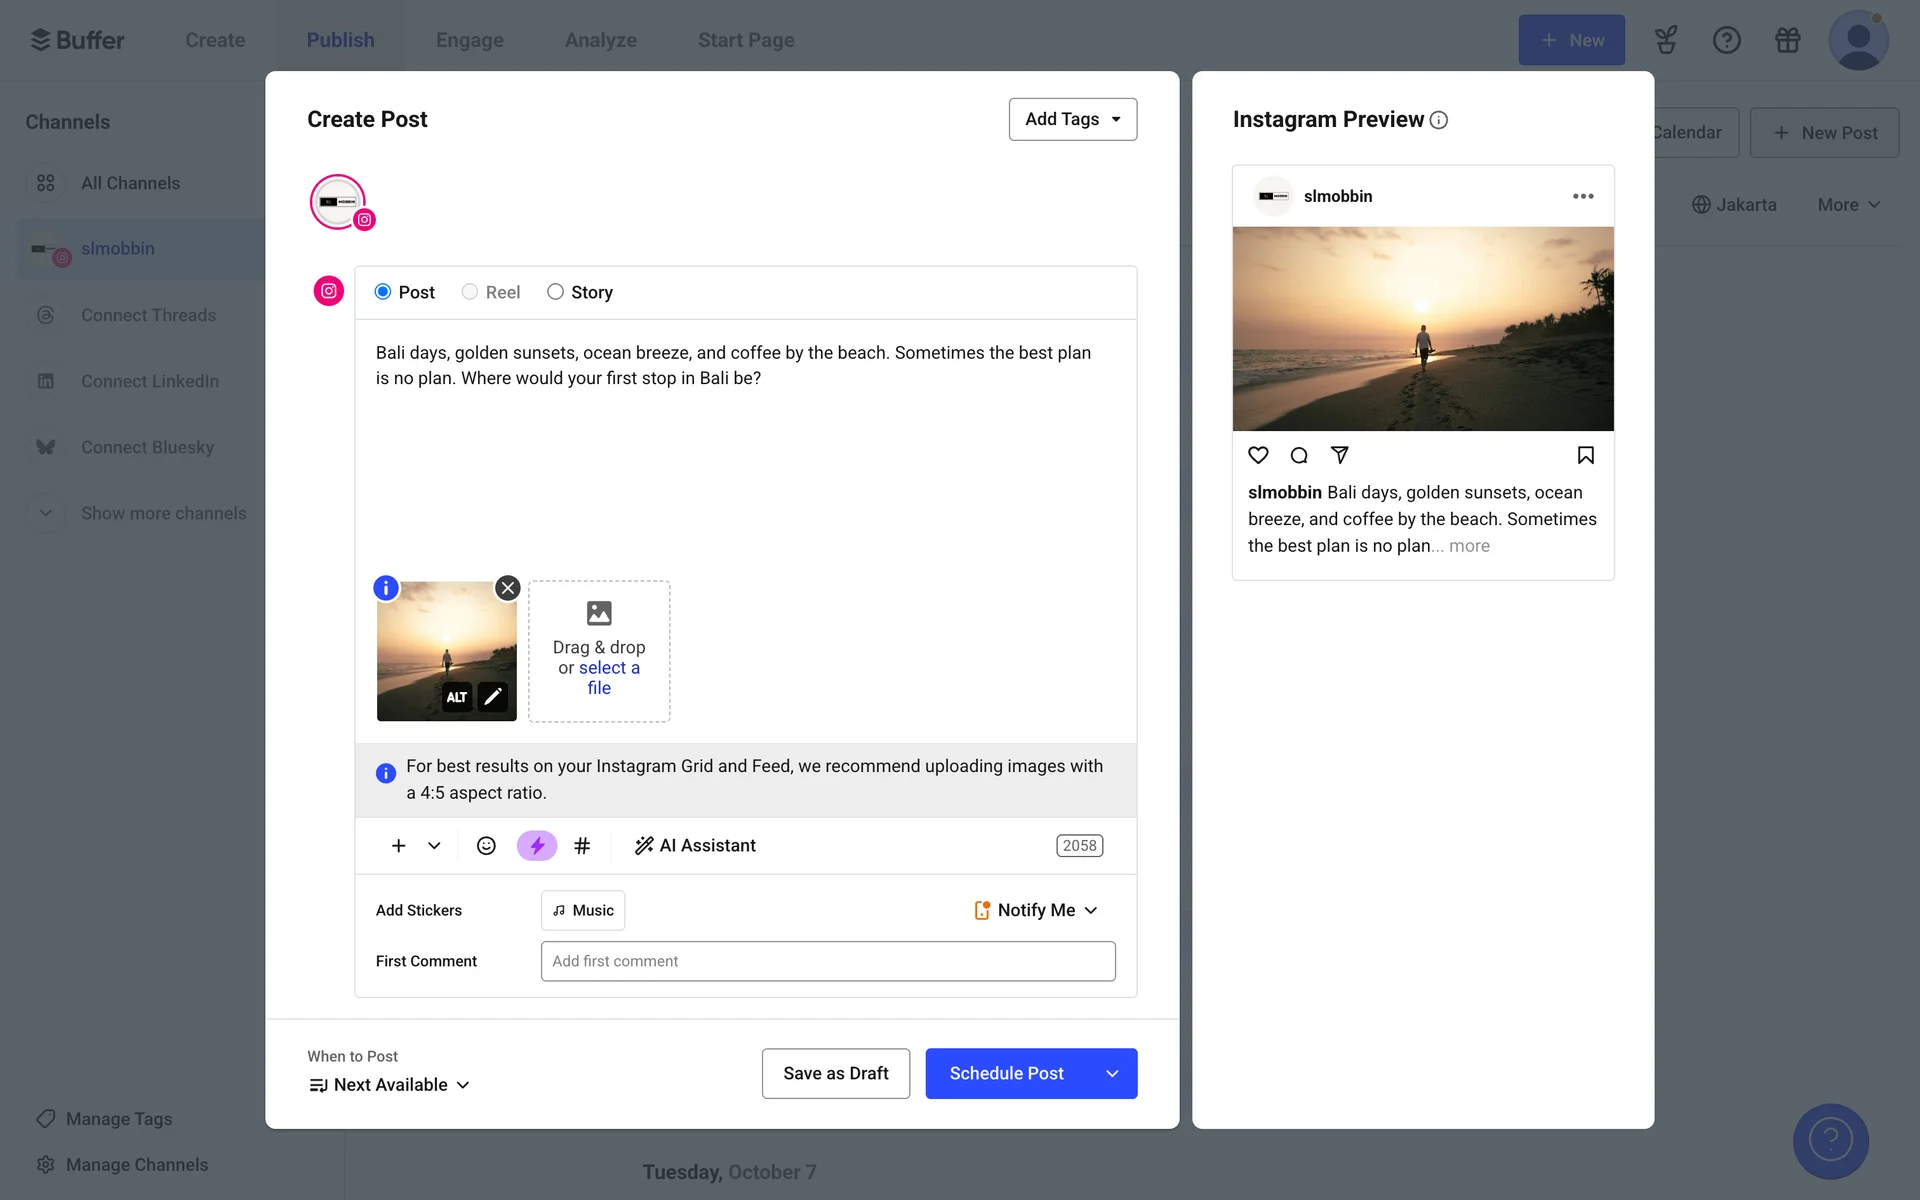Select the Story radio button
This screenshot has width=1920, height=1200.
(555, 292)
